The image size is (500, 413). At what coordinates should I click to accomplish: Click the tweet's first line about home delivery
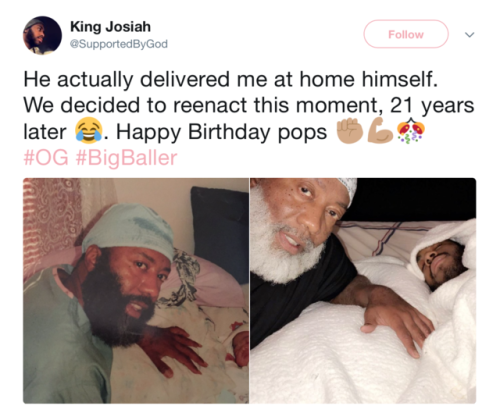tap(230, 80)
